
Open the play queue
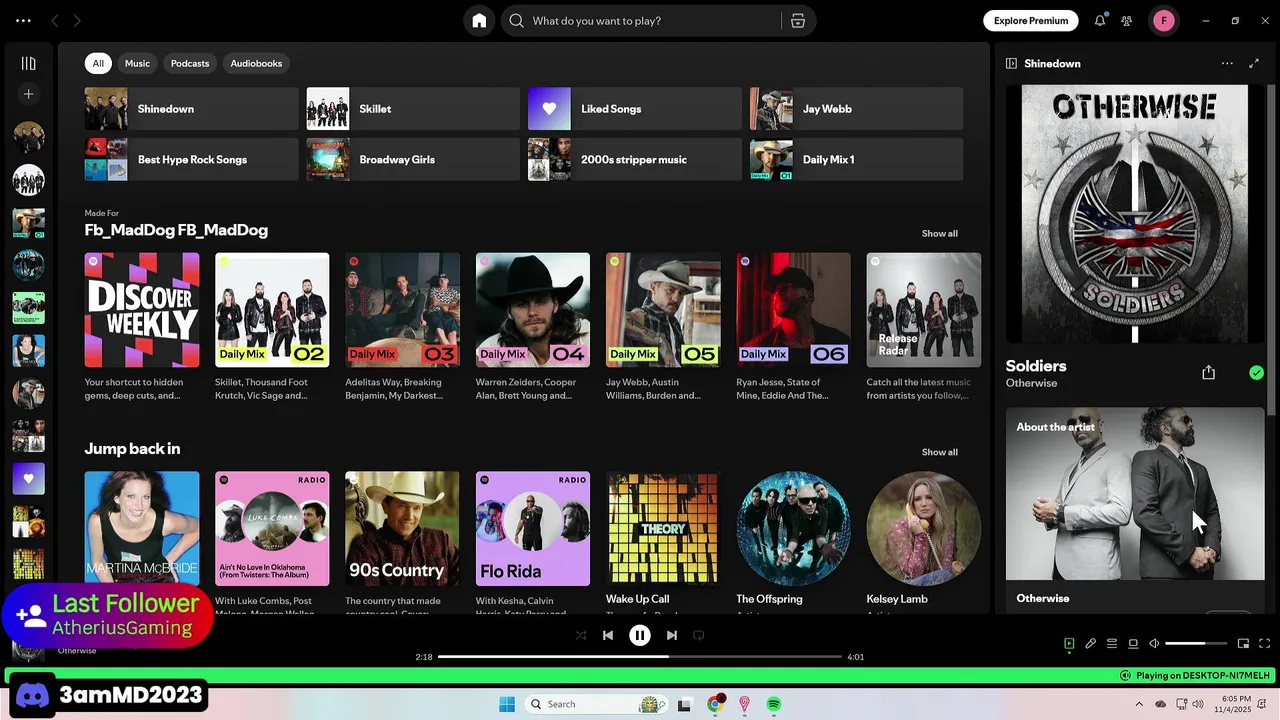coord(1112,644)
